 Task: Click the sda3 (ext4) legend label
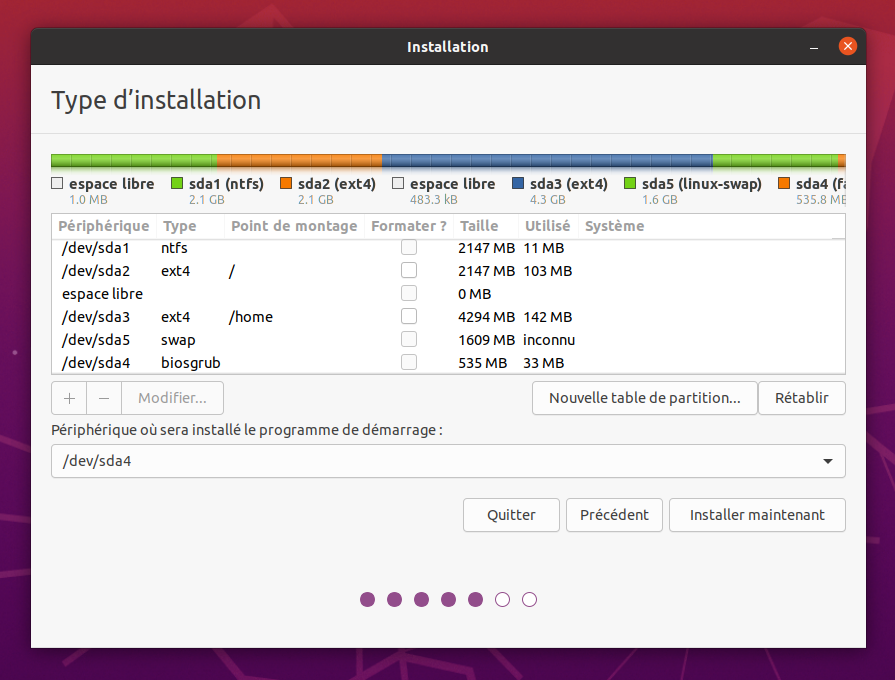pos(569,184)
